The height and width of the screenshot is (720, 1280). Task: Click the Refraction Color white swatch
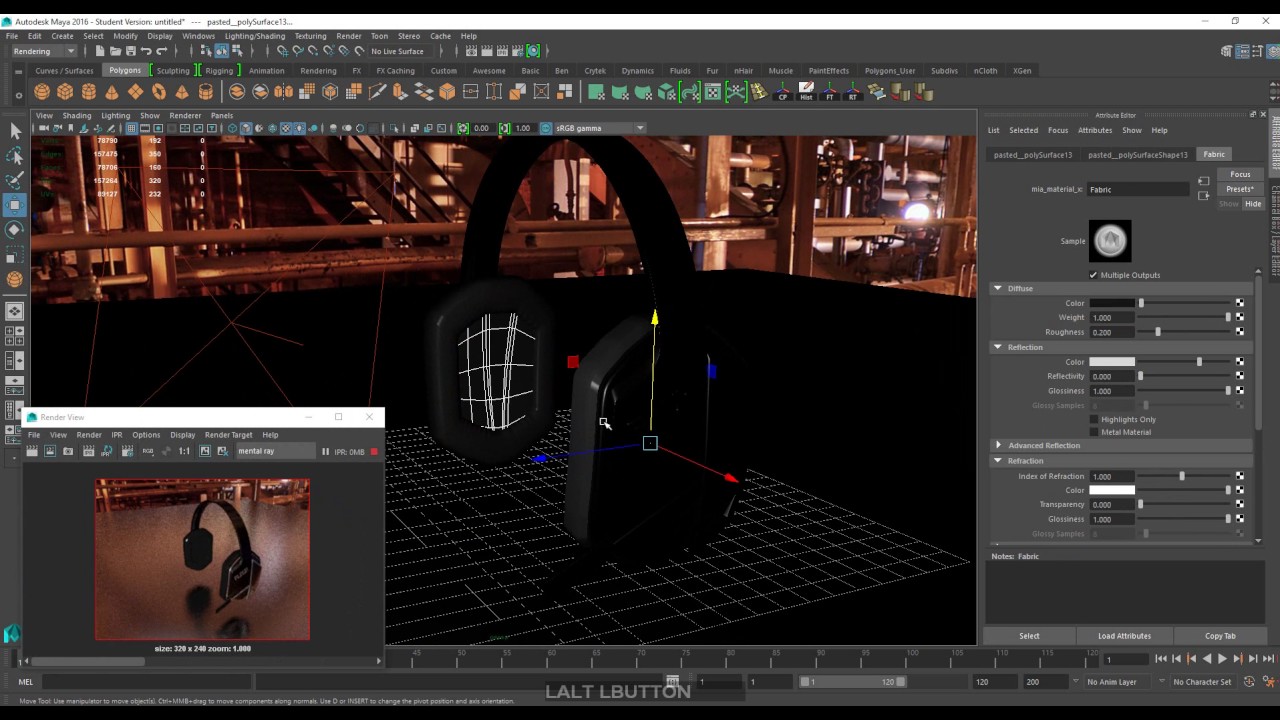[1112, 490]
